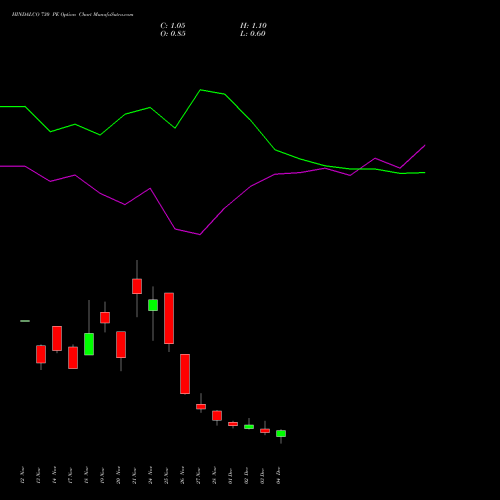Viewport: 500px width, 500px height.
Task: Select the red candlestick for 21 Nov
Action: point(137,286)
